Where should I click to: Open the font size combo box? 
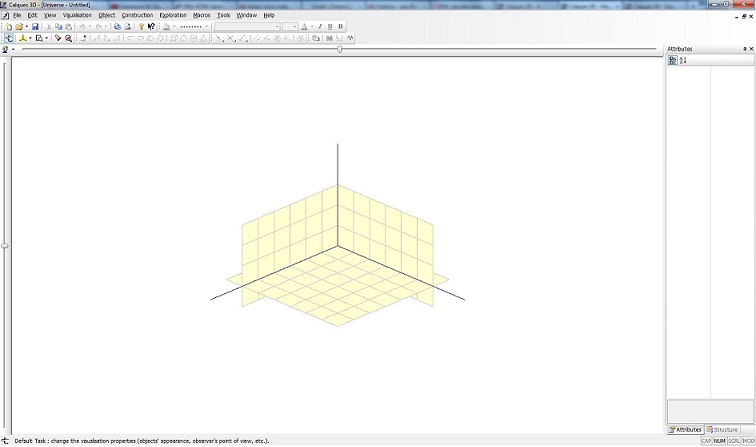pyautogui.click(x=289, y=27)
